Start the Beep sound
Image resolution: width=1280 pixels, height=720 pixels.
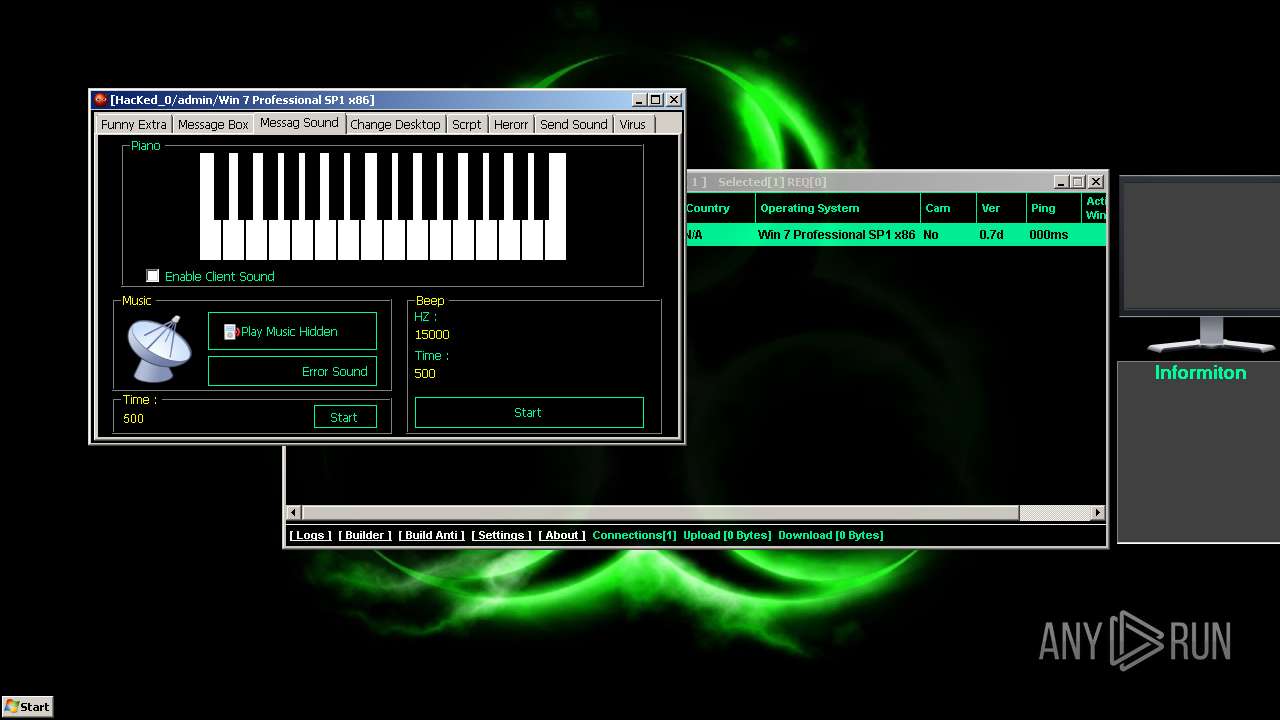click(x=529, y=412)
